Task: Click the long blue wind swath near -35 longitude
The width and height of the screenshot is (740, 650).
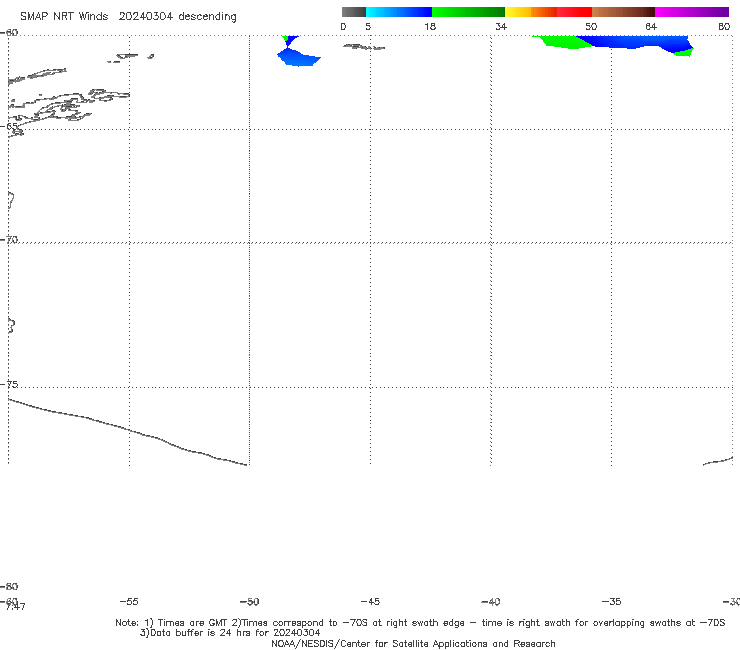Action: pyautogui.click(x=635, y=42)
